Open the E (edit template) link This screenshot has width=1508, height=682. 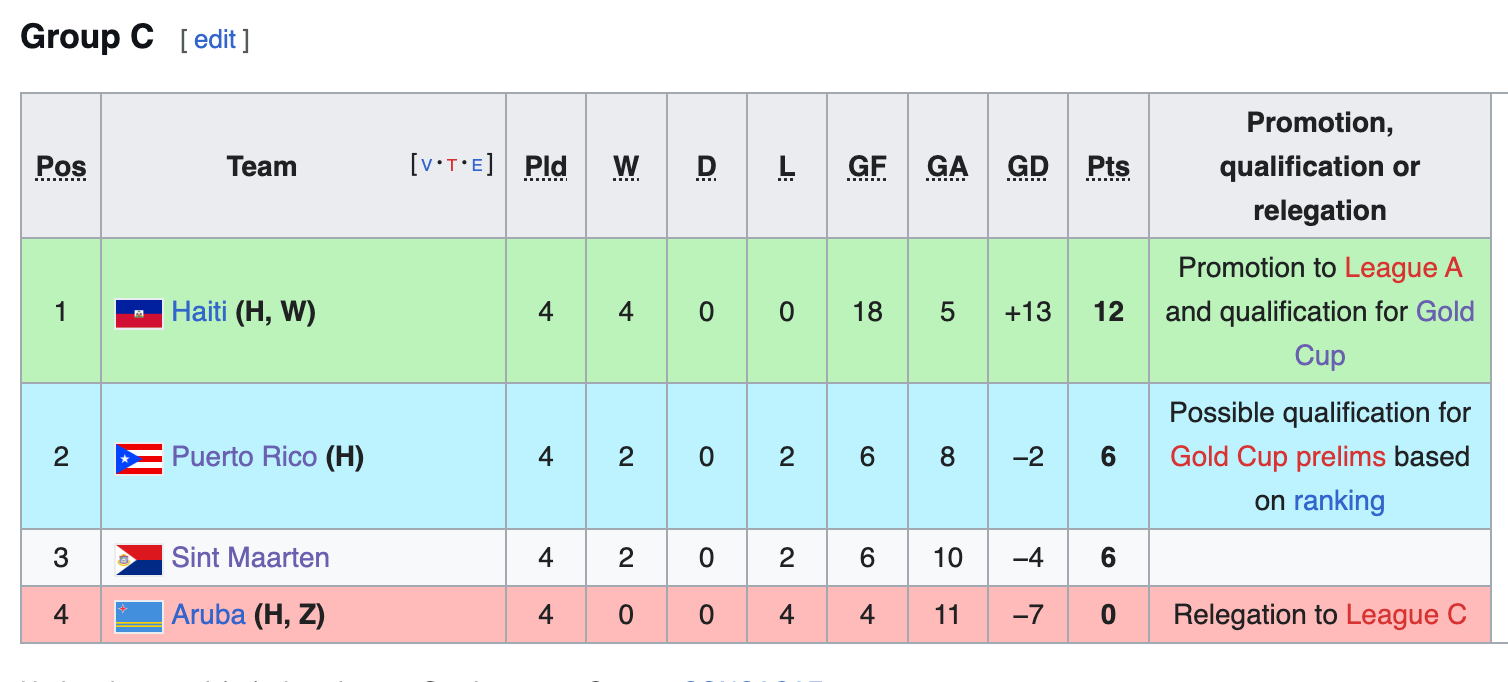pyautogui.click(x=477, y=165)
